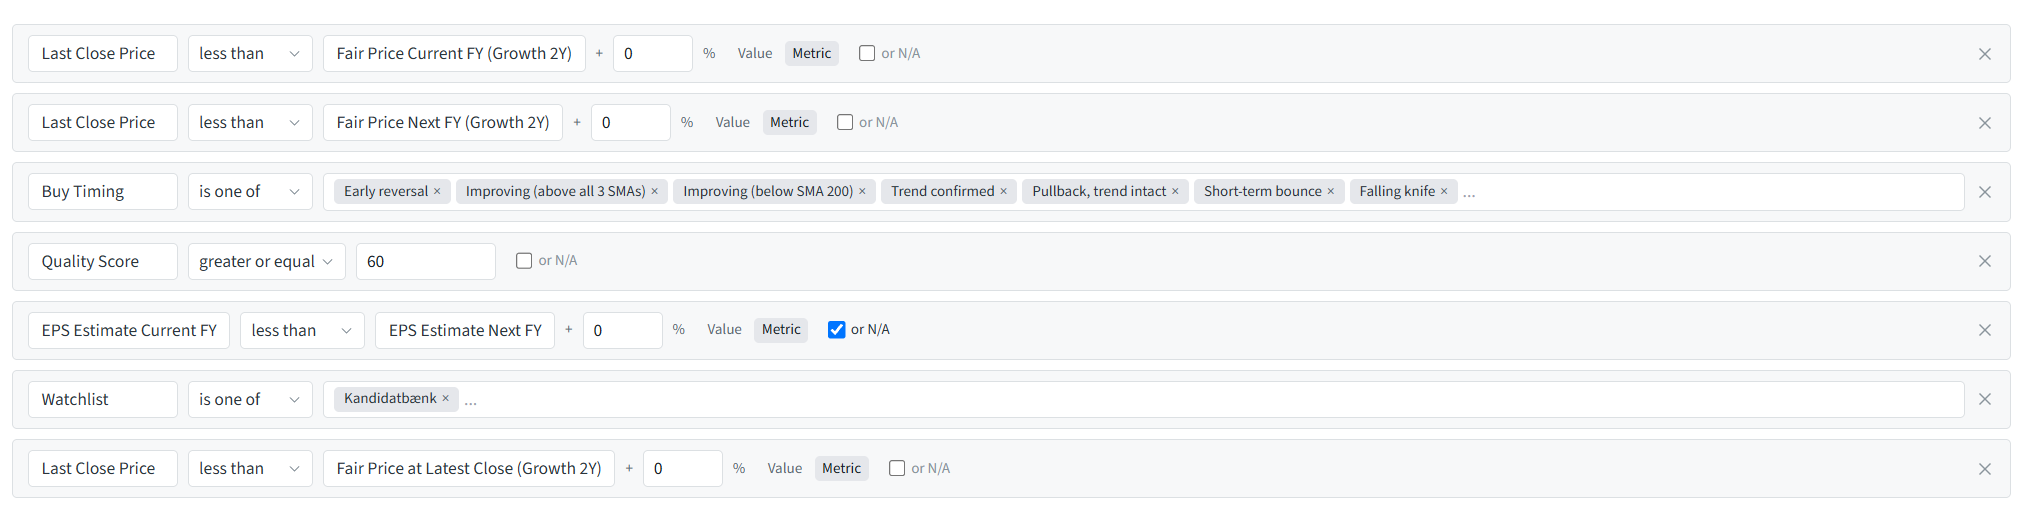Remove the Fair Price at Latest Close filter row
Viewport: 2037px width, 507px height.
pos(1984,469)
